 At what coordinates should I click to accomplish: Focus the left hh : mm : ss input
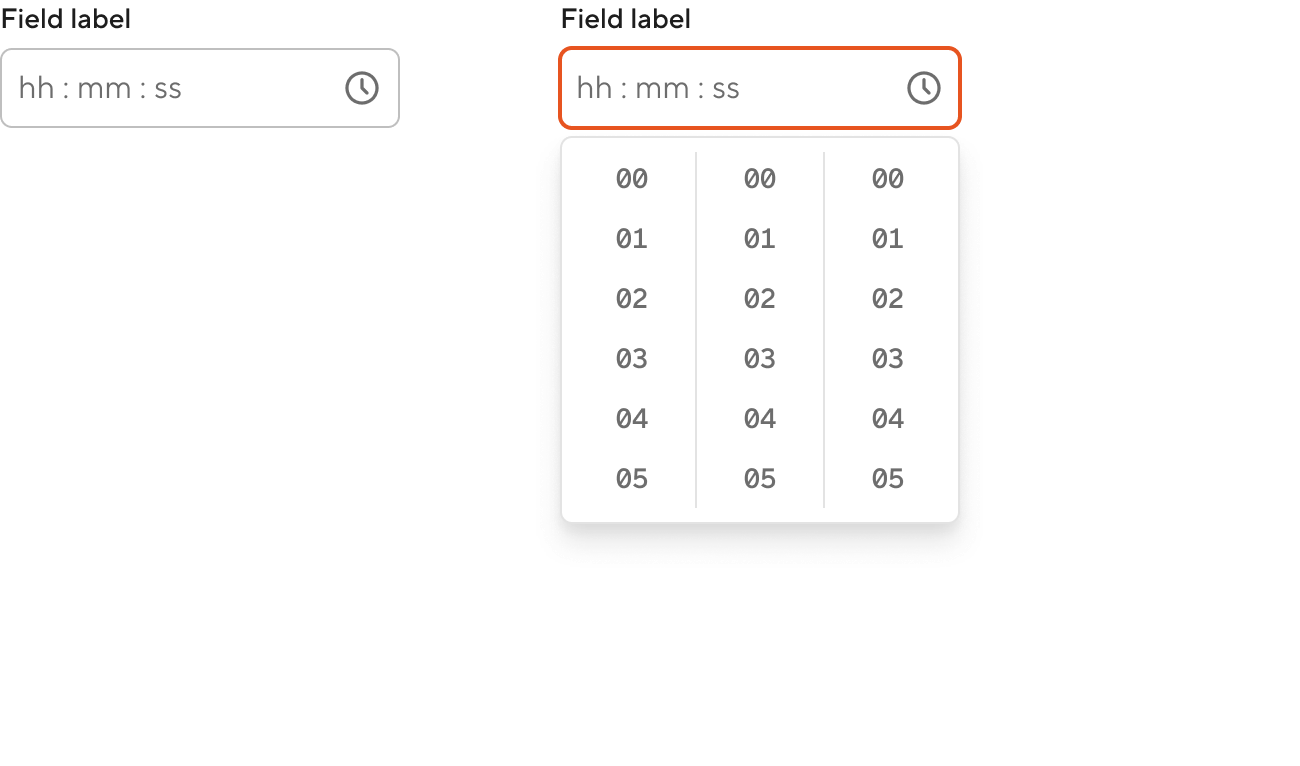200,88
